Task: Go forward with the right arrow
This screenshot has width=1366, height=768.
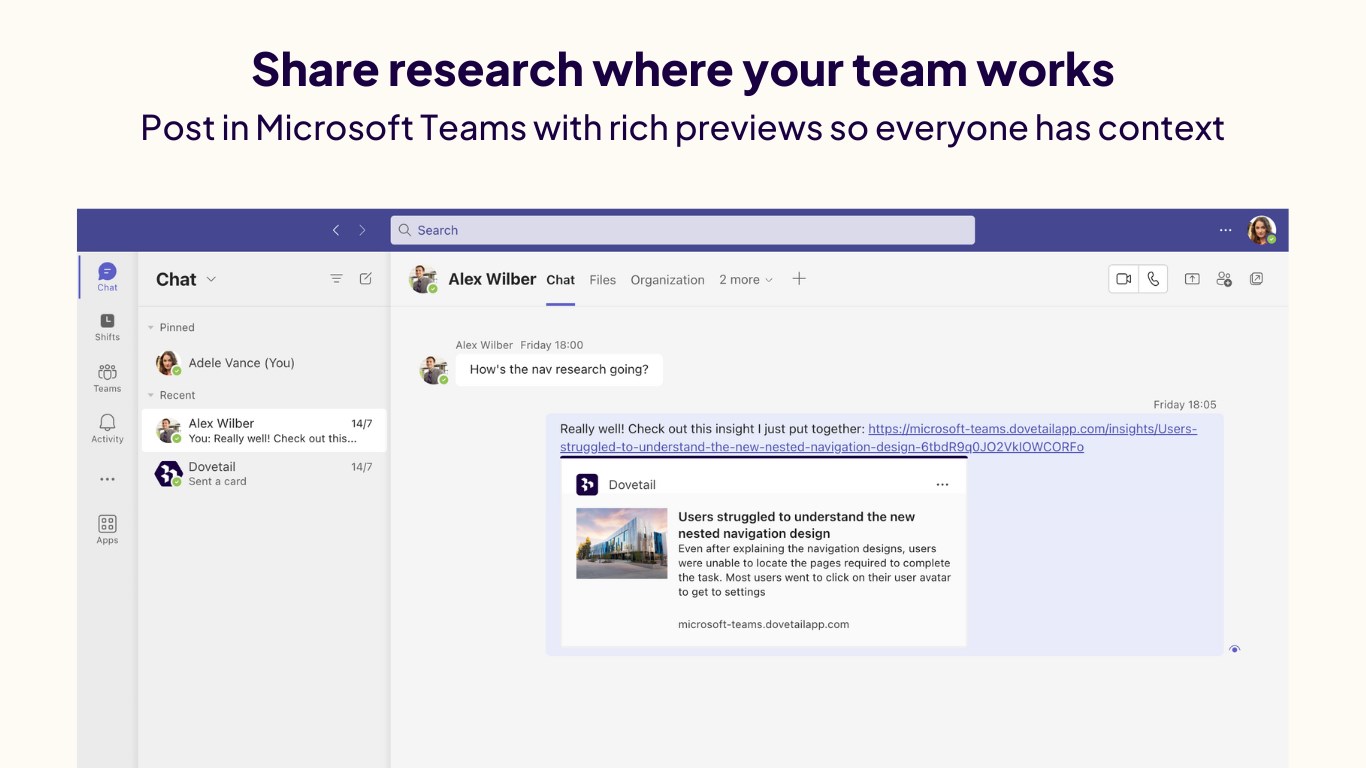Action: pyautogui.click(x=362, y=230)
